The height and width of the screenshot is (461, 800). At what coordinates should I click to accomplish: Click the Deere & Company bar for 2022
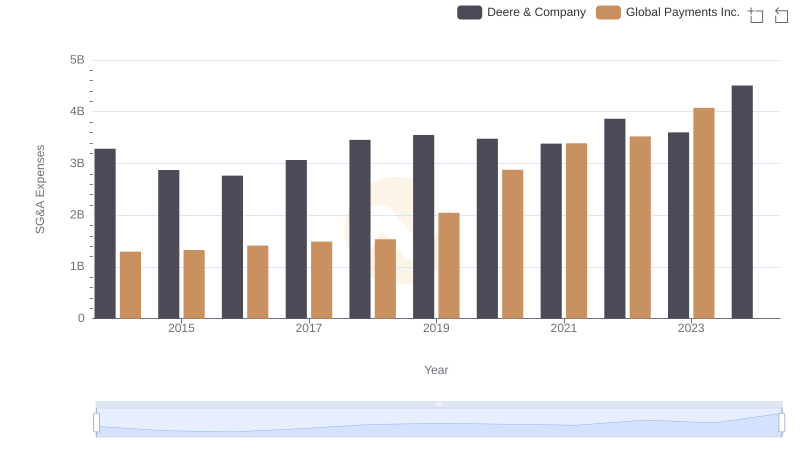[615, 219]
